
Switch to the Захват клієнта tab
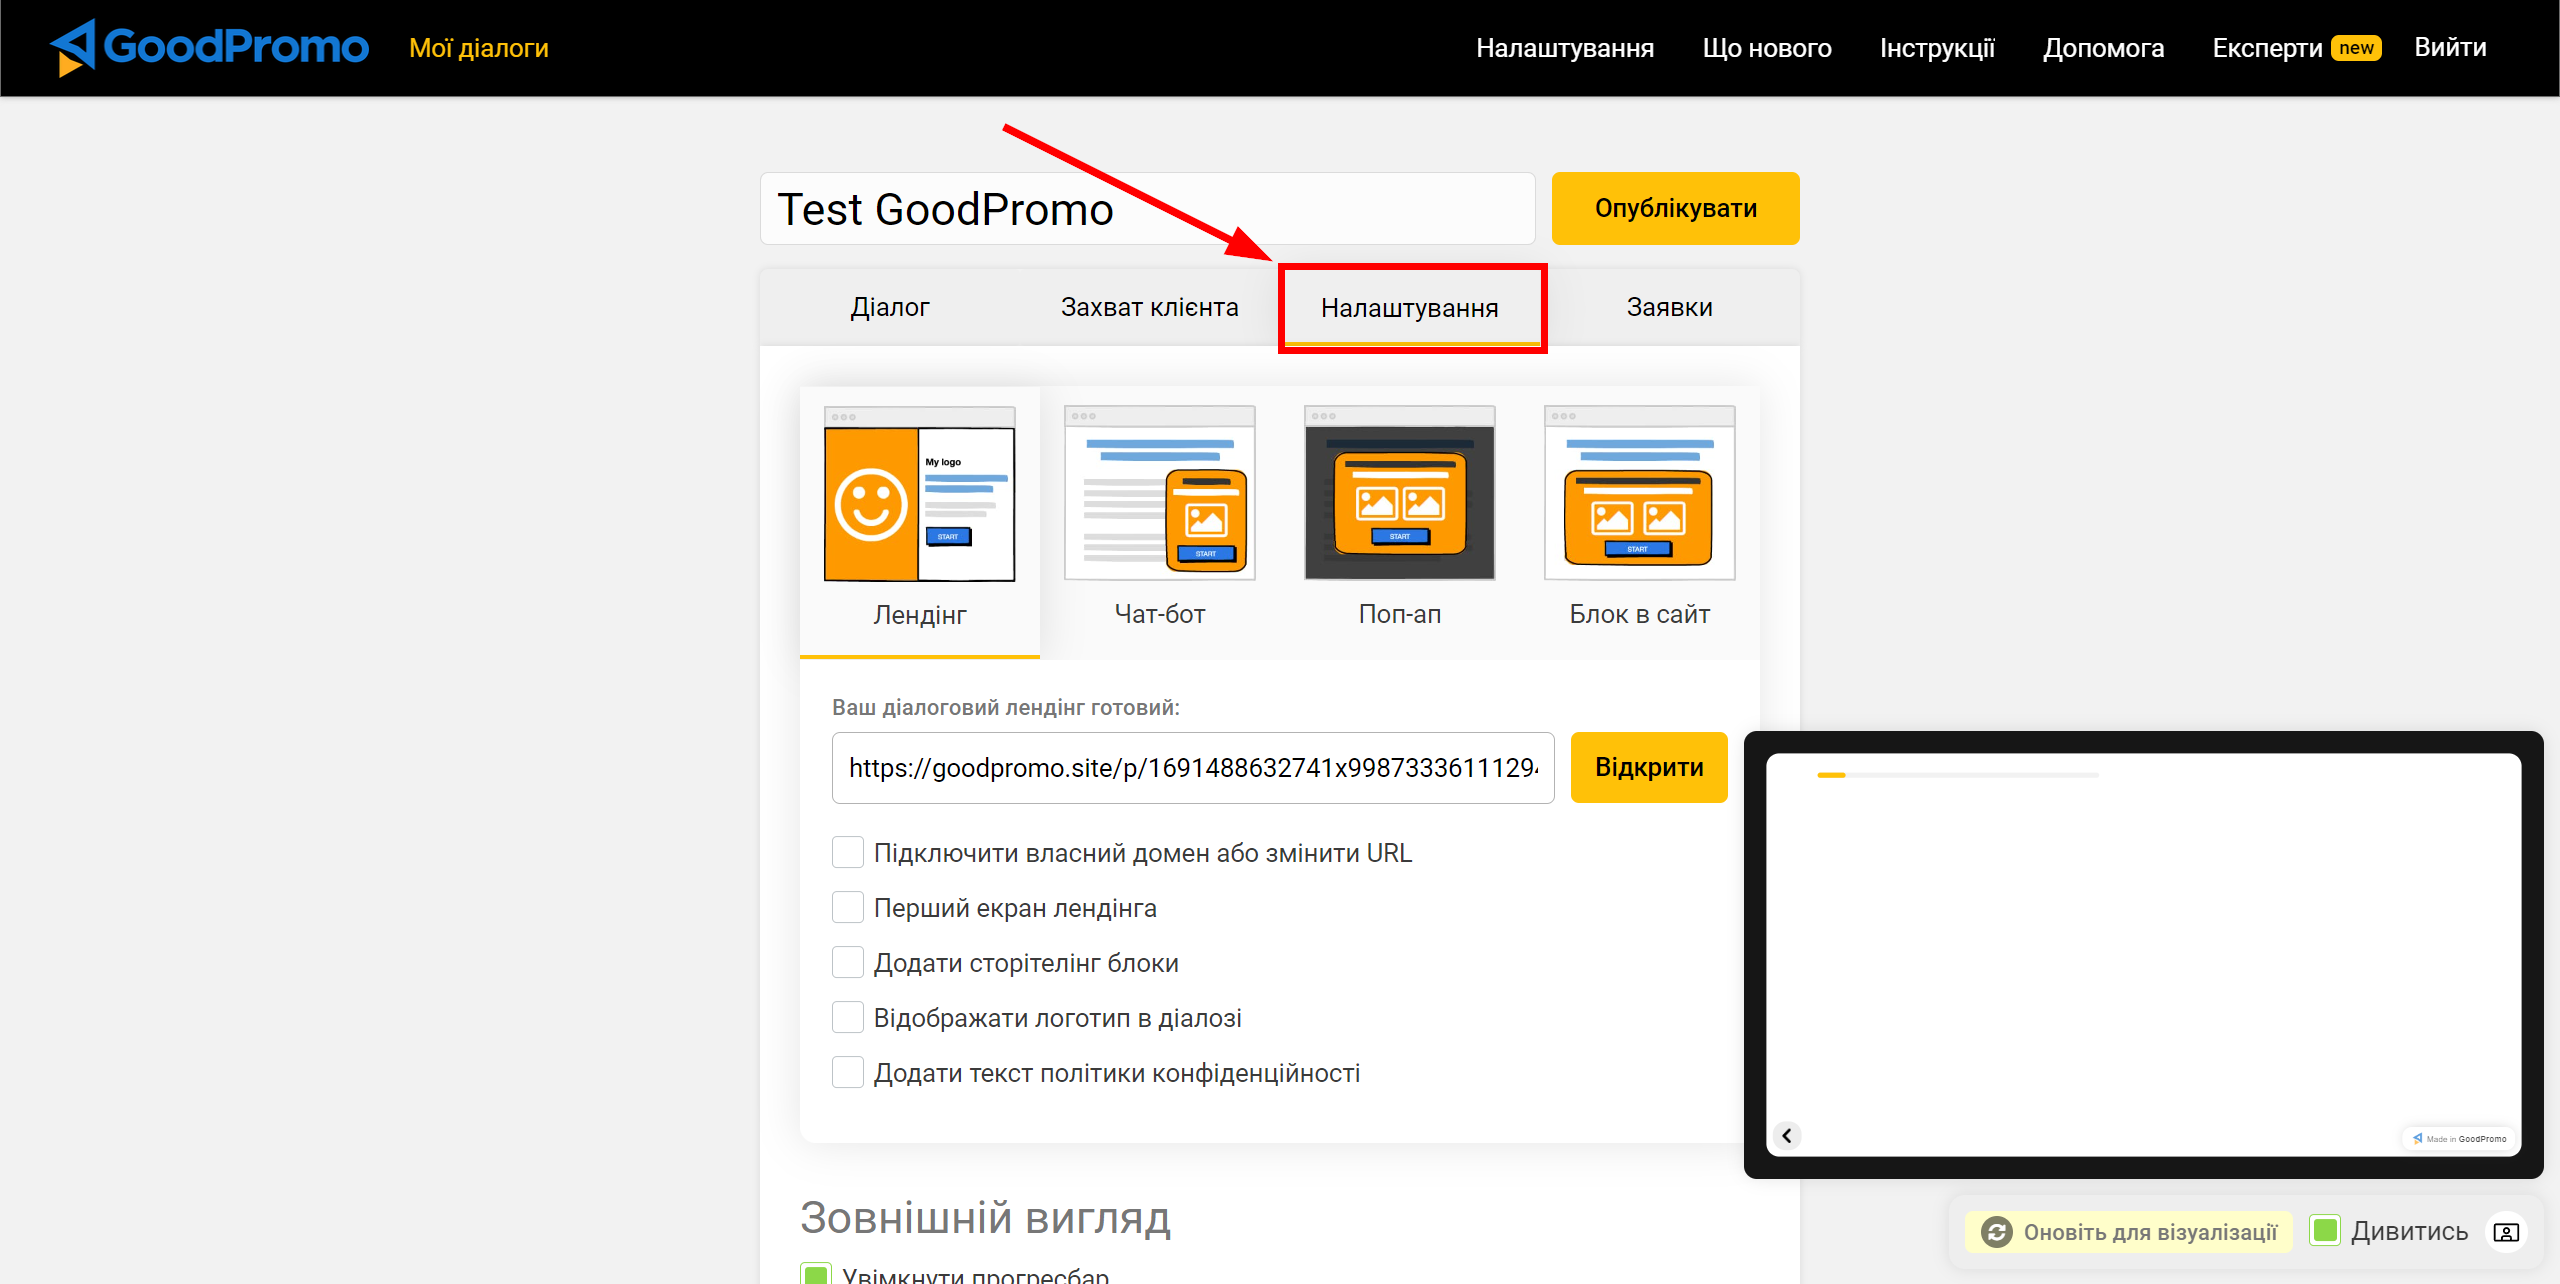1150,307
